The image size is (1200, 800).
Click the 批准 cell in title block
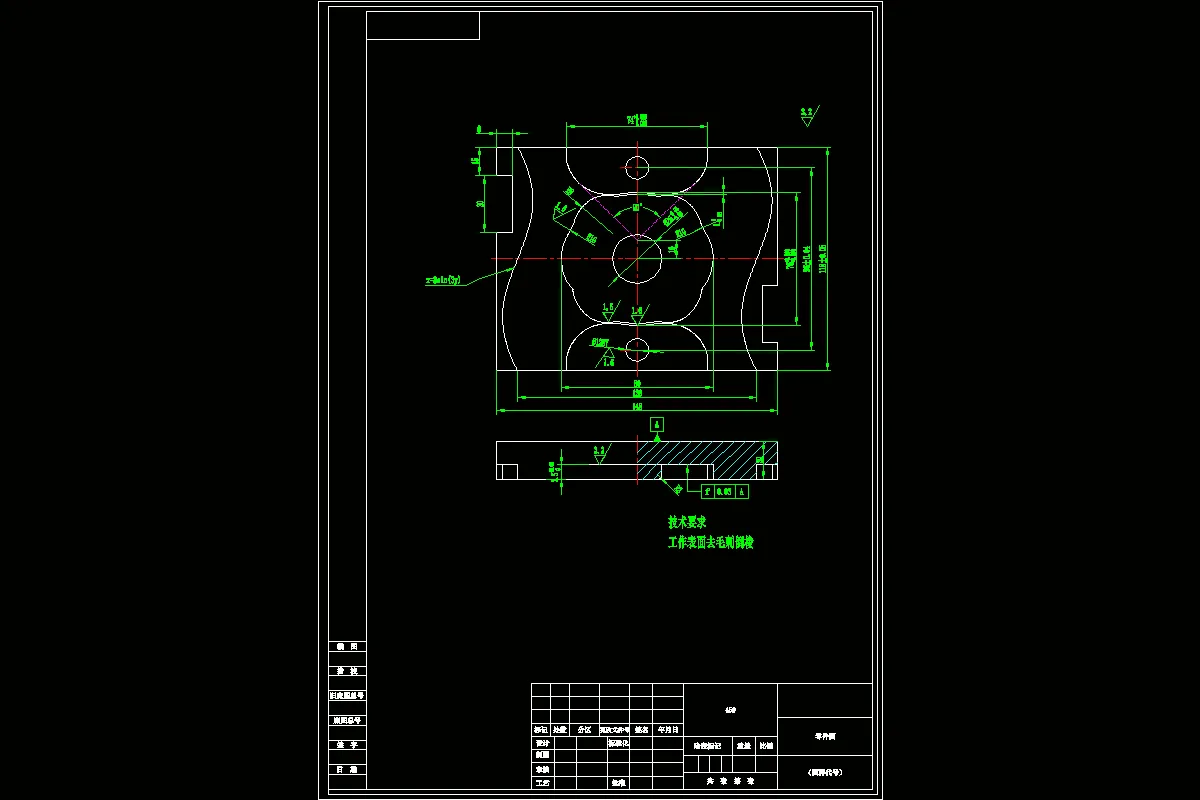618,782
